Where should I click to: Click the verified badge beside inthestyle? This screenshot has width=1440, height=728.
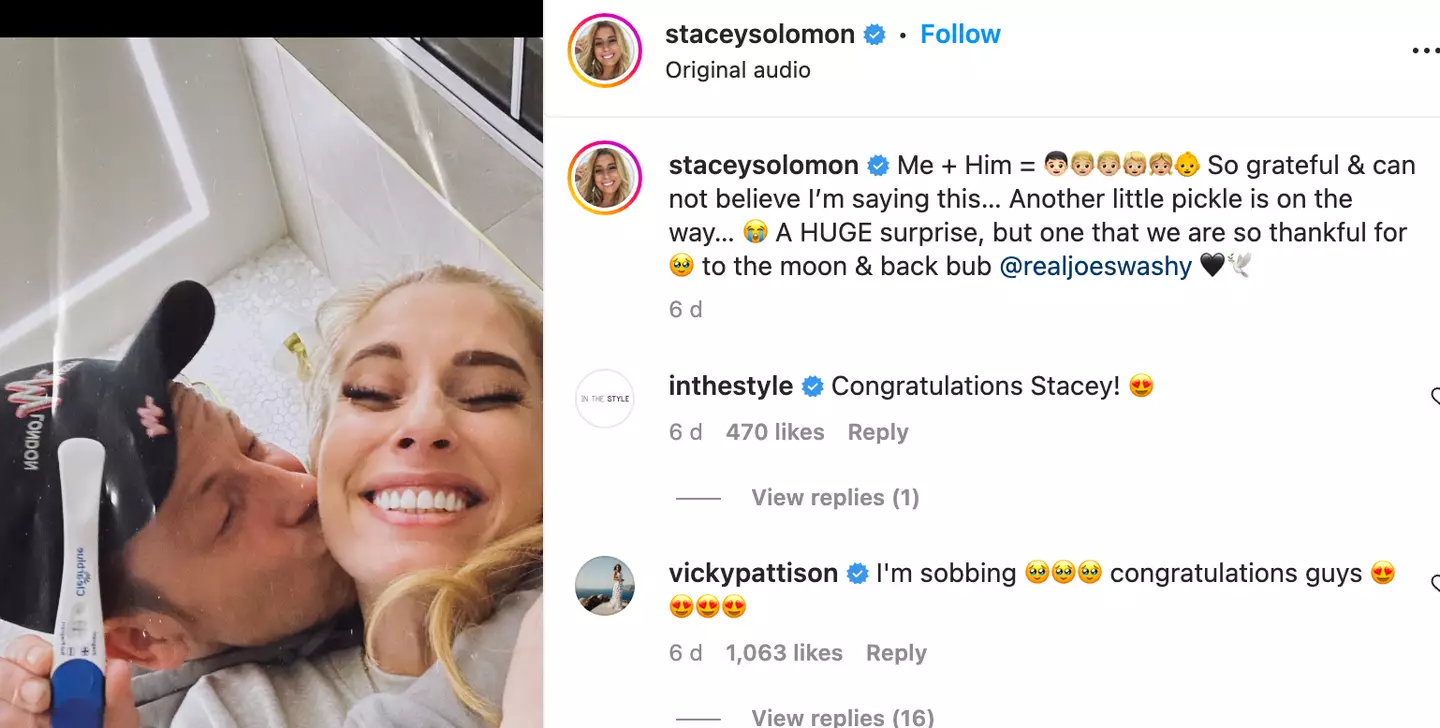click(811, 385)
